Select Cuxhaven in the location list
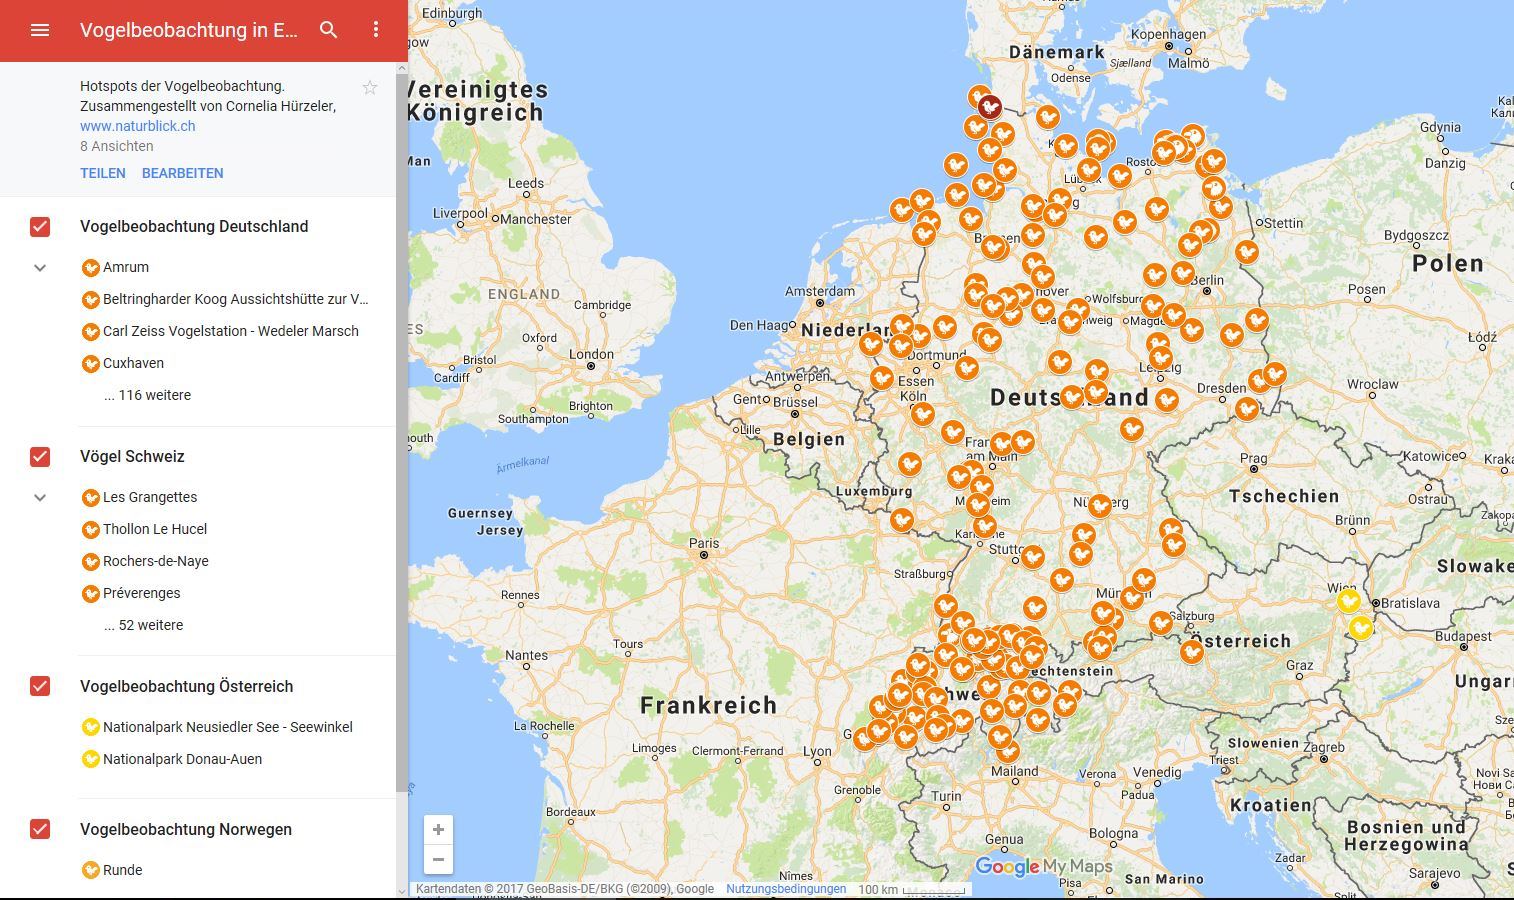 click(133, 363)
